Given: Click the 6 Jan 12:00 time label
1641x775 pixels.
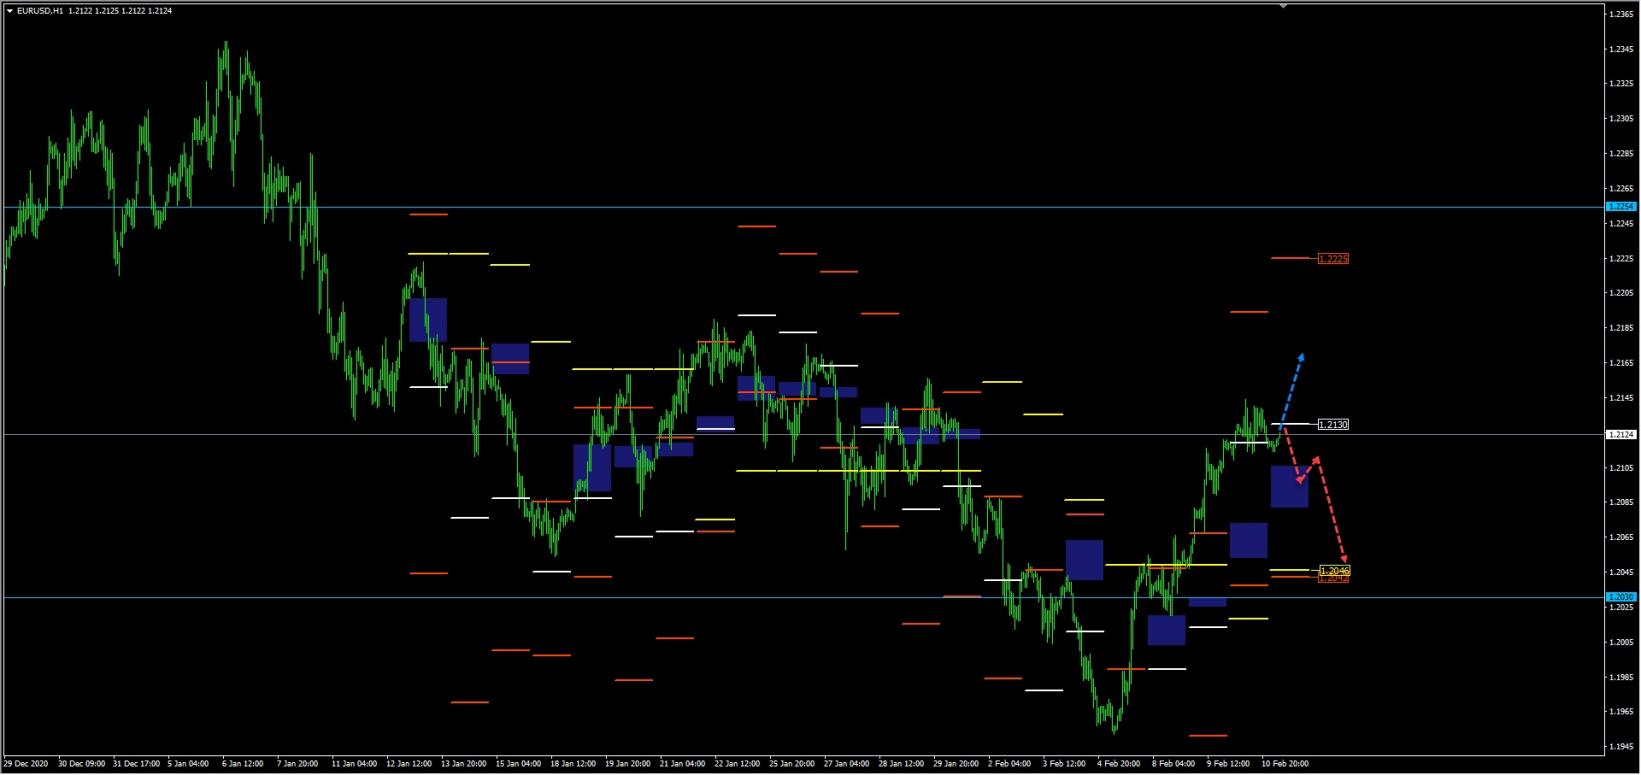Looking at the screenshot, I should point(243,764).
